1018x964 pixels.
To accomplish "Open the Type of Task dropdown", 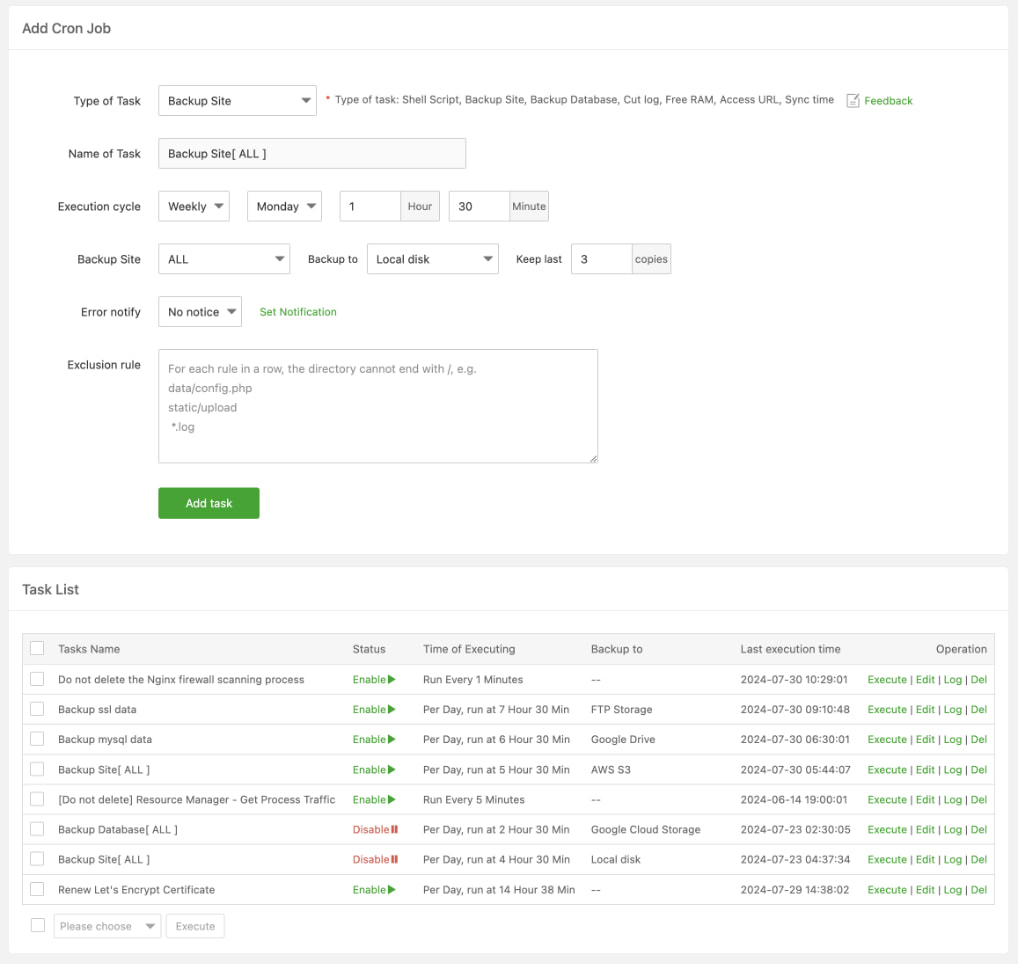I will coord(237,101).
